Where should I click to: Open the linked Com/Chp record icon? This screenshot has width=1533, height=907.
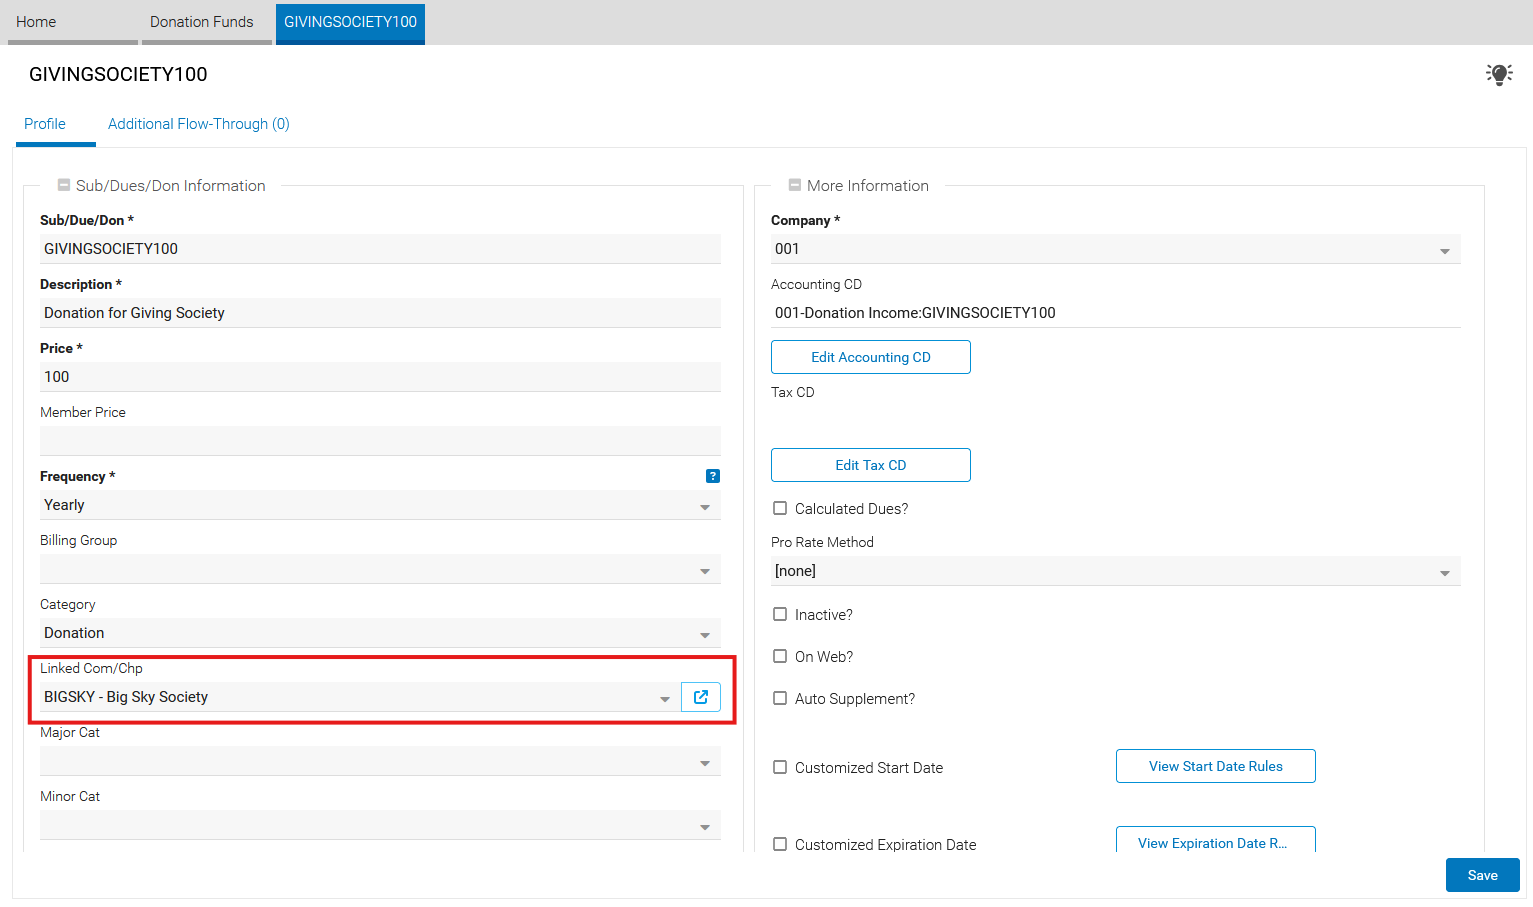click(x=701, y=697)
